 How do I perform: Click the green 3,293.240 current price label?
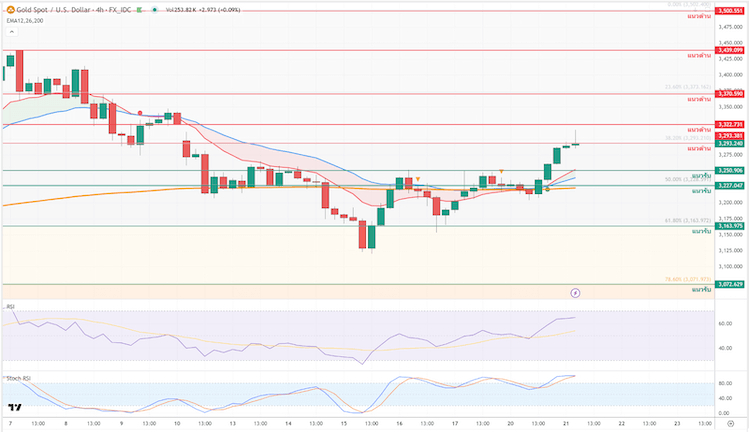(729, 143)
